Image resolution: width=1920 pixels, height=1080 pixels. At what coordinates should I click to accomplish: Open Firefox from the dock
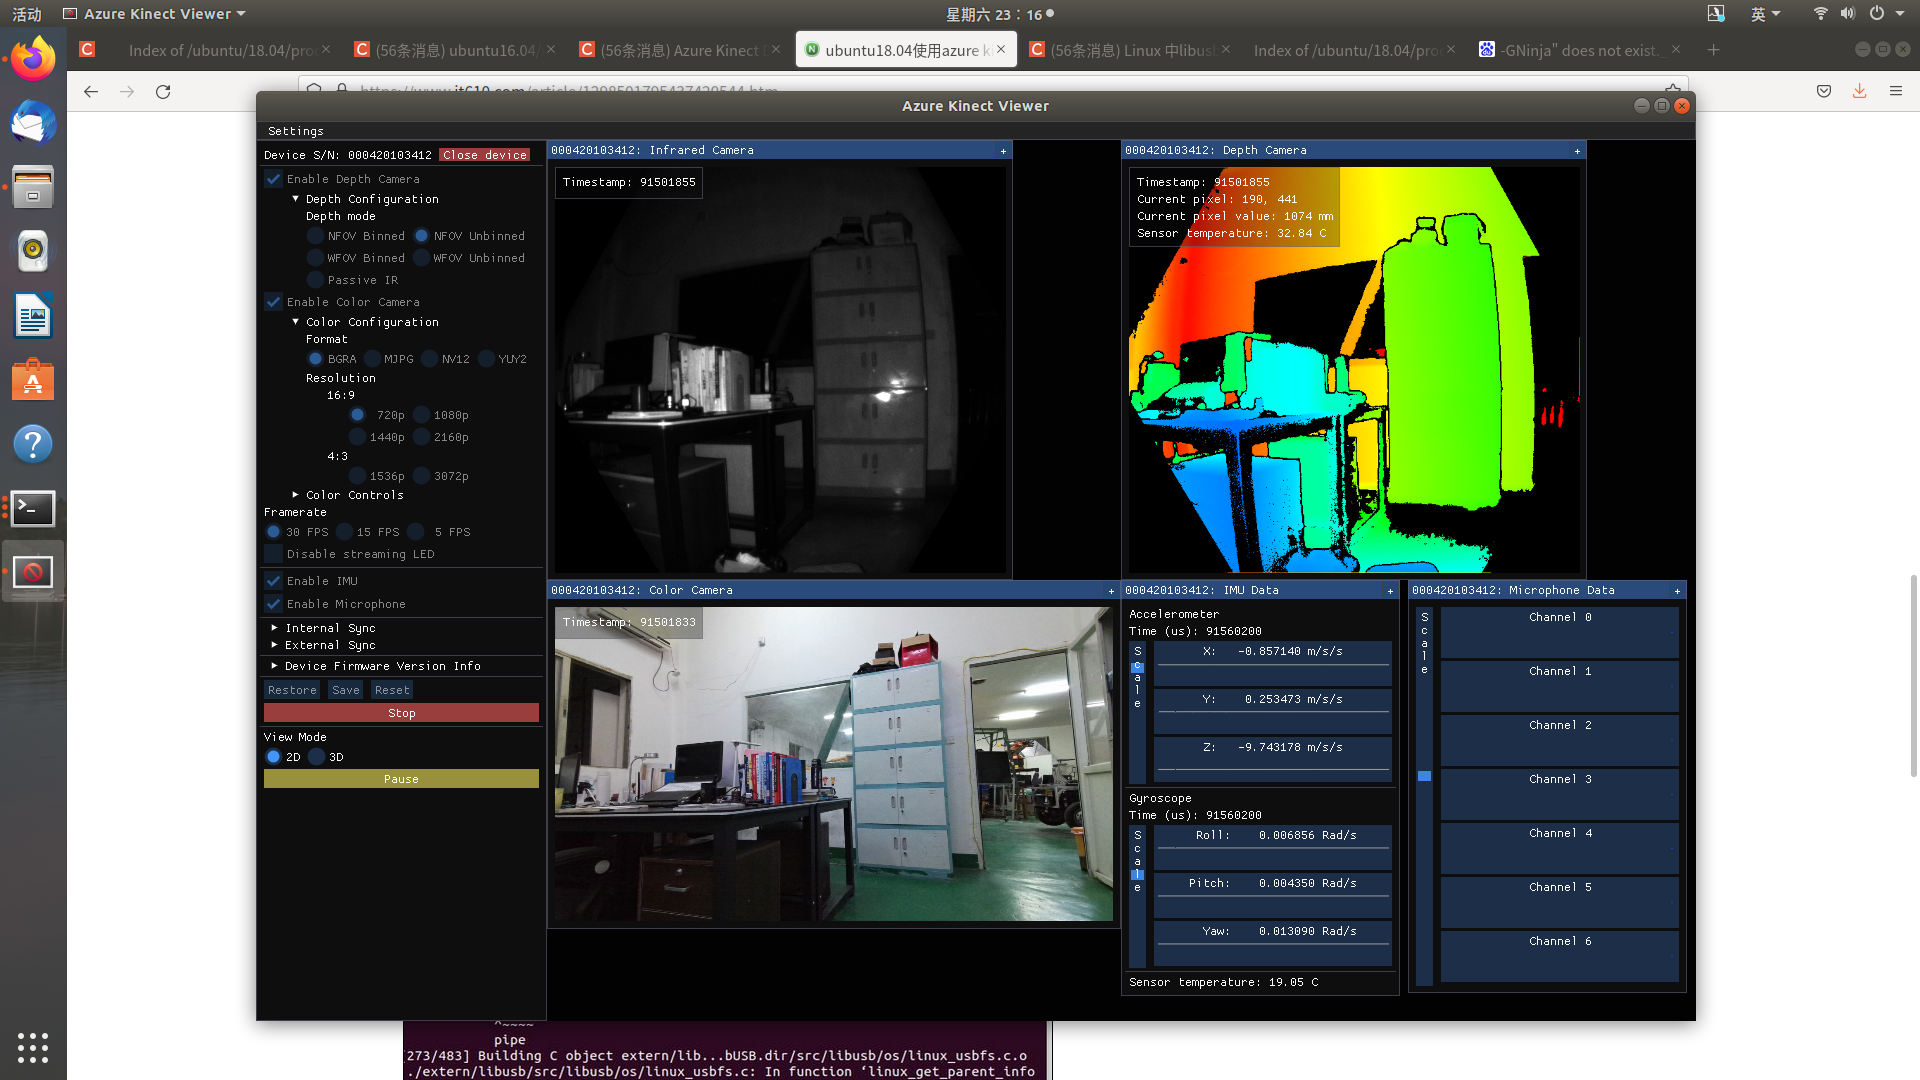pos(33,59)
